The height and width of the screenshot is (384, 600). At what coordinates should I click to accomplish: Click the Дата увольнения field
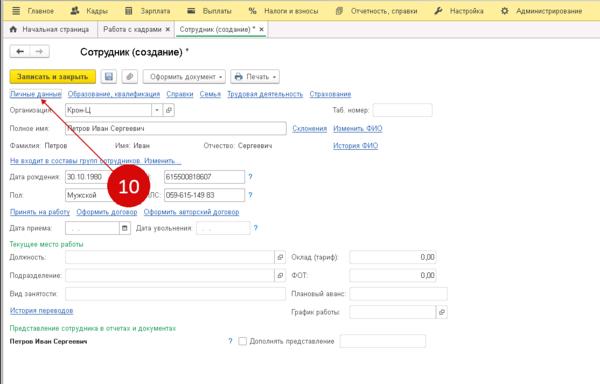coord(223,228)
